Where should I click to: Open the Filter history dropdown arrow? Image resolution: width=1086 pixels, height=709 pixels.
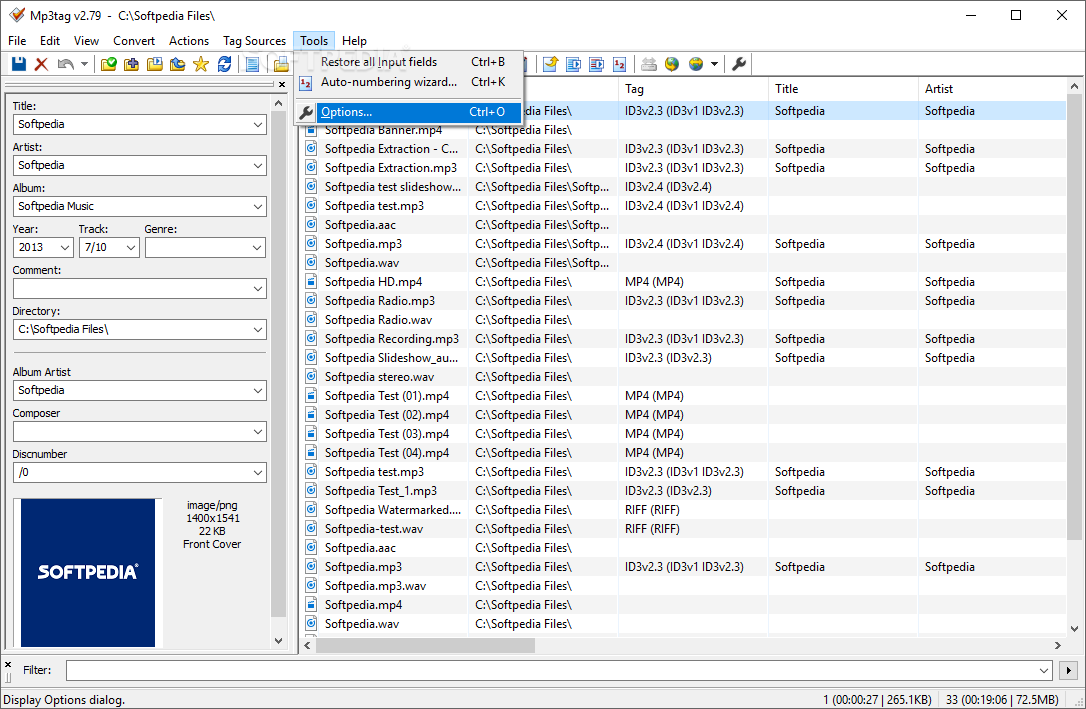[1044, 670]
